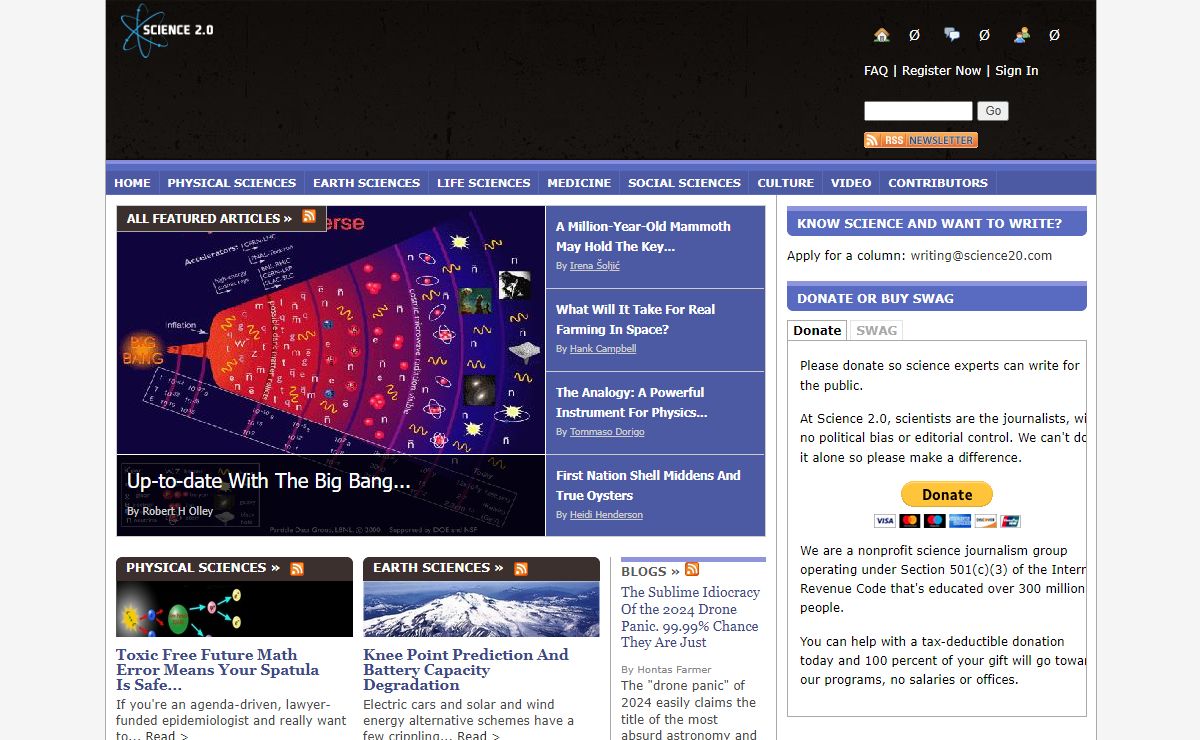Viewport: 1200px width, 740px height.
Task: Select the Donate tab
Action: click(x=817, y=330)
